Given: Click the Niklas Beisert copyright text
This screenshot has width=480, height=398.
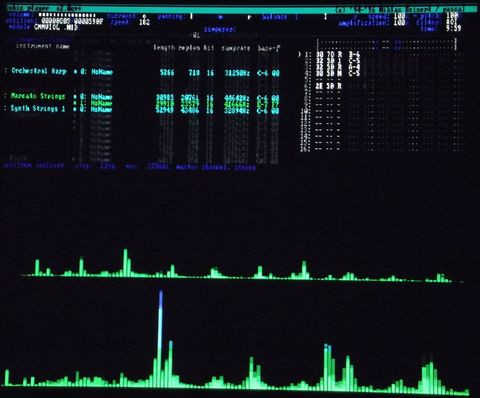Looking at the screenshot, I should coord(399,9).
